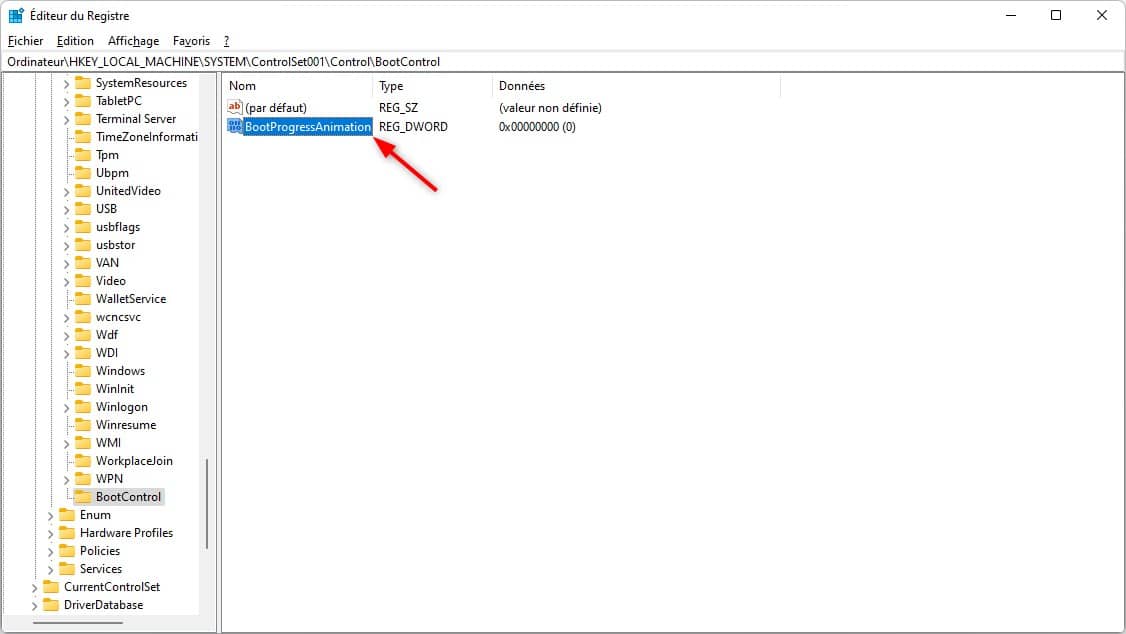The height and width of the screenshot is (634, 1126).
Task: Open the Edition menu
Action: [75, 41]
